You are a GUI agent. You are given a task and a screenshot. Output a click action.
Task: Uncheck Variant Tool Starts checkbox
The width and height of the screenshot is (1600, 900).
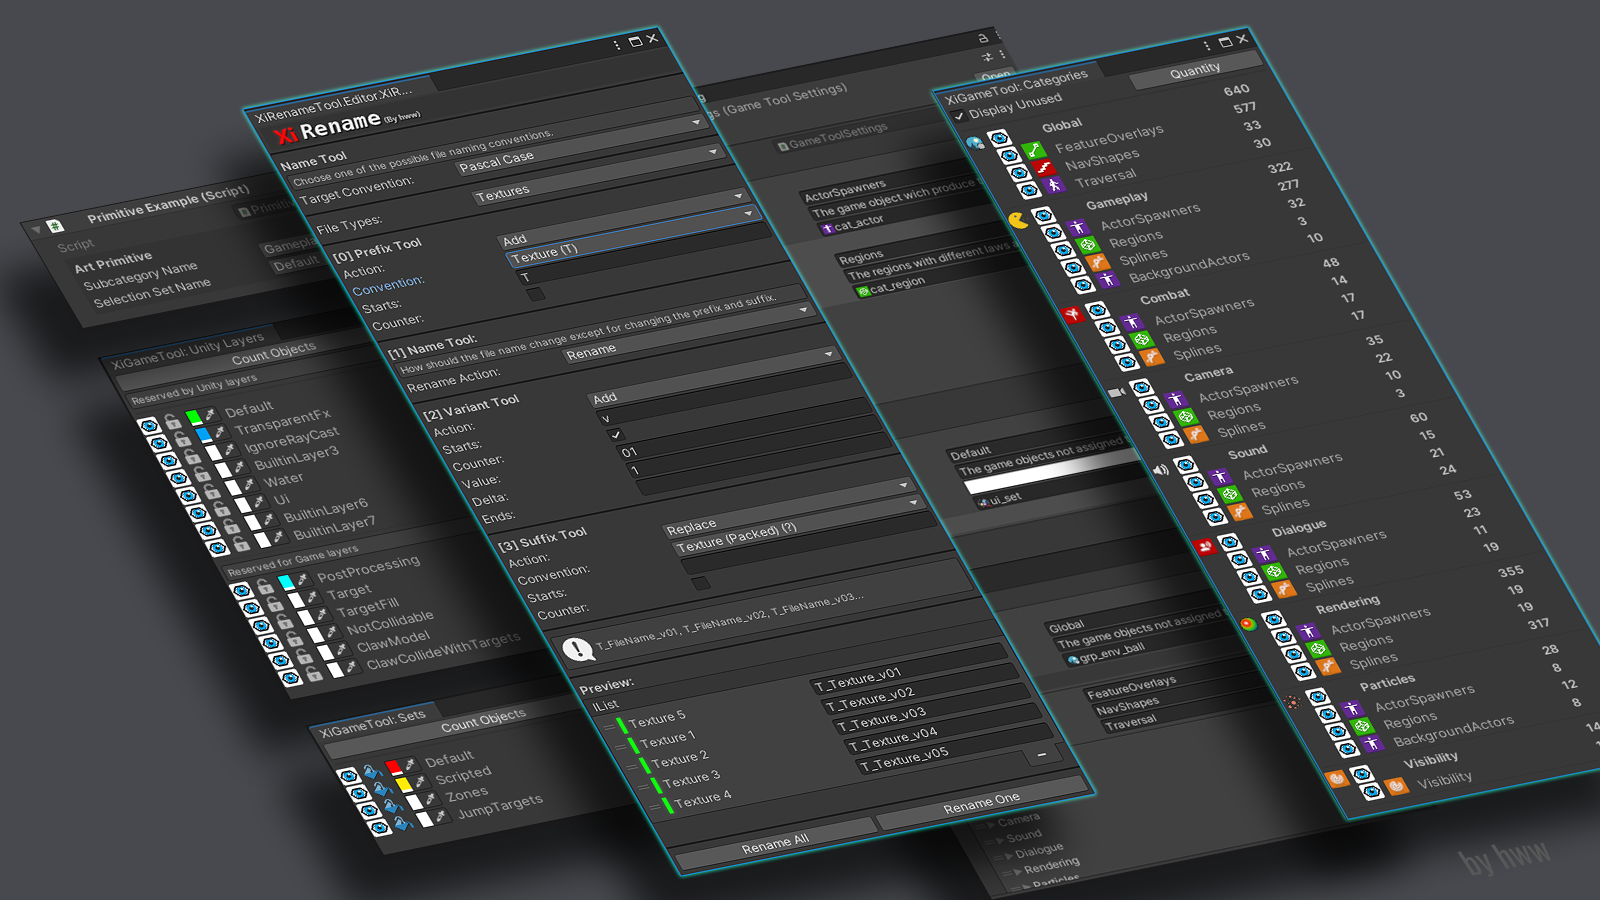point(615,435)
